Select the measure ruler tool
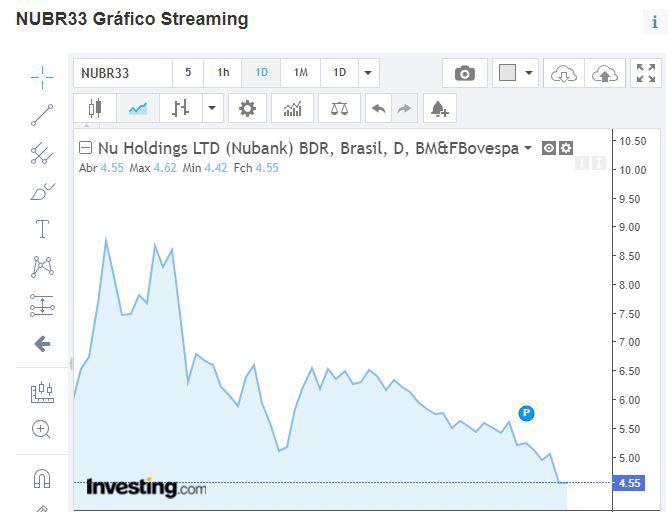The height and width of the screenshot is (512, 672). tap(42, 392)
